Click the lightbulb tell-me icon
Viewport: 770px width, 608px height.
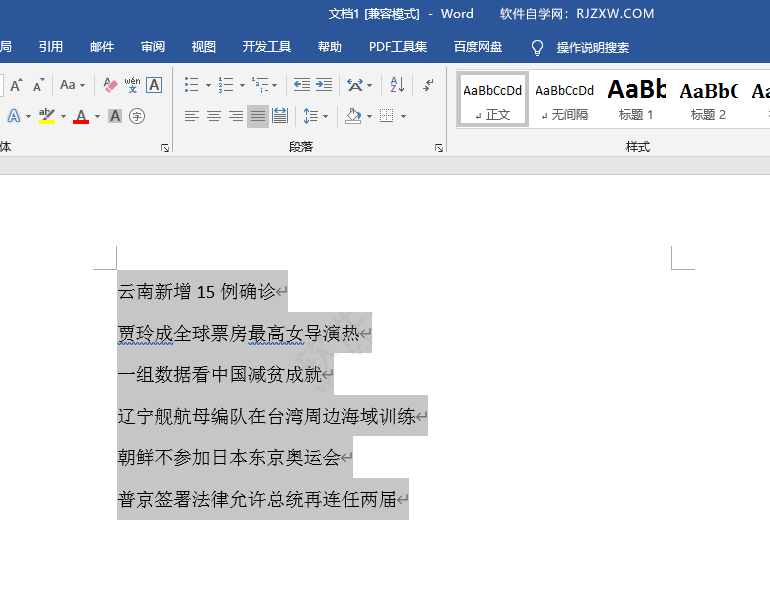tap(537, 48)
